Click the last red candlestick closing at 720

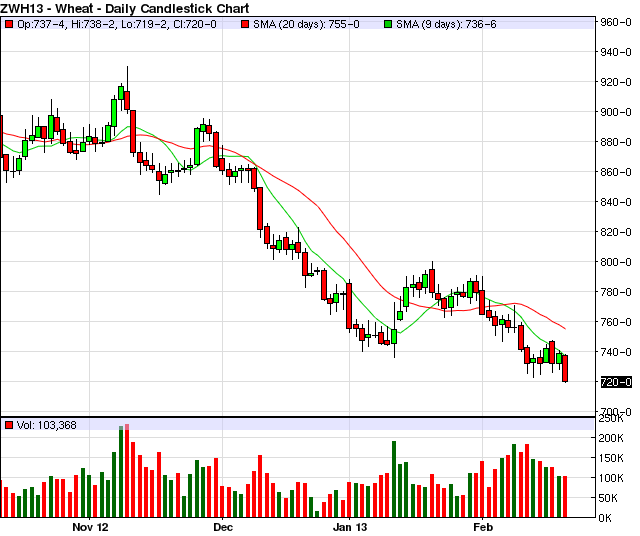pyautogui.click(x=565, y=368)
